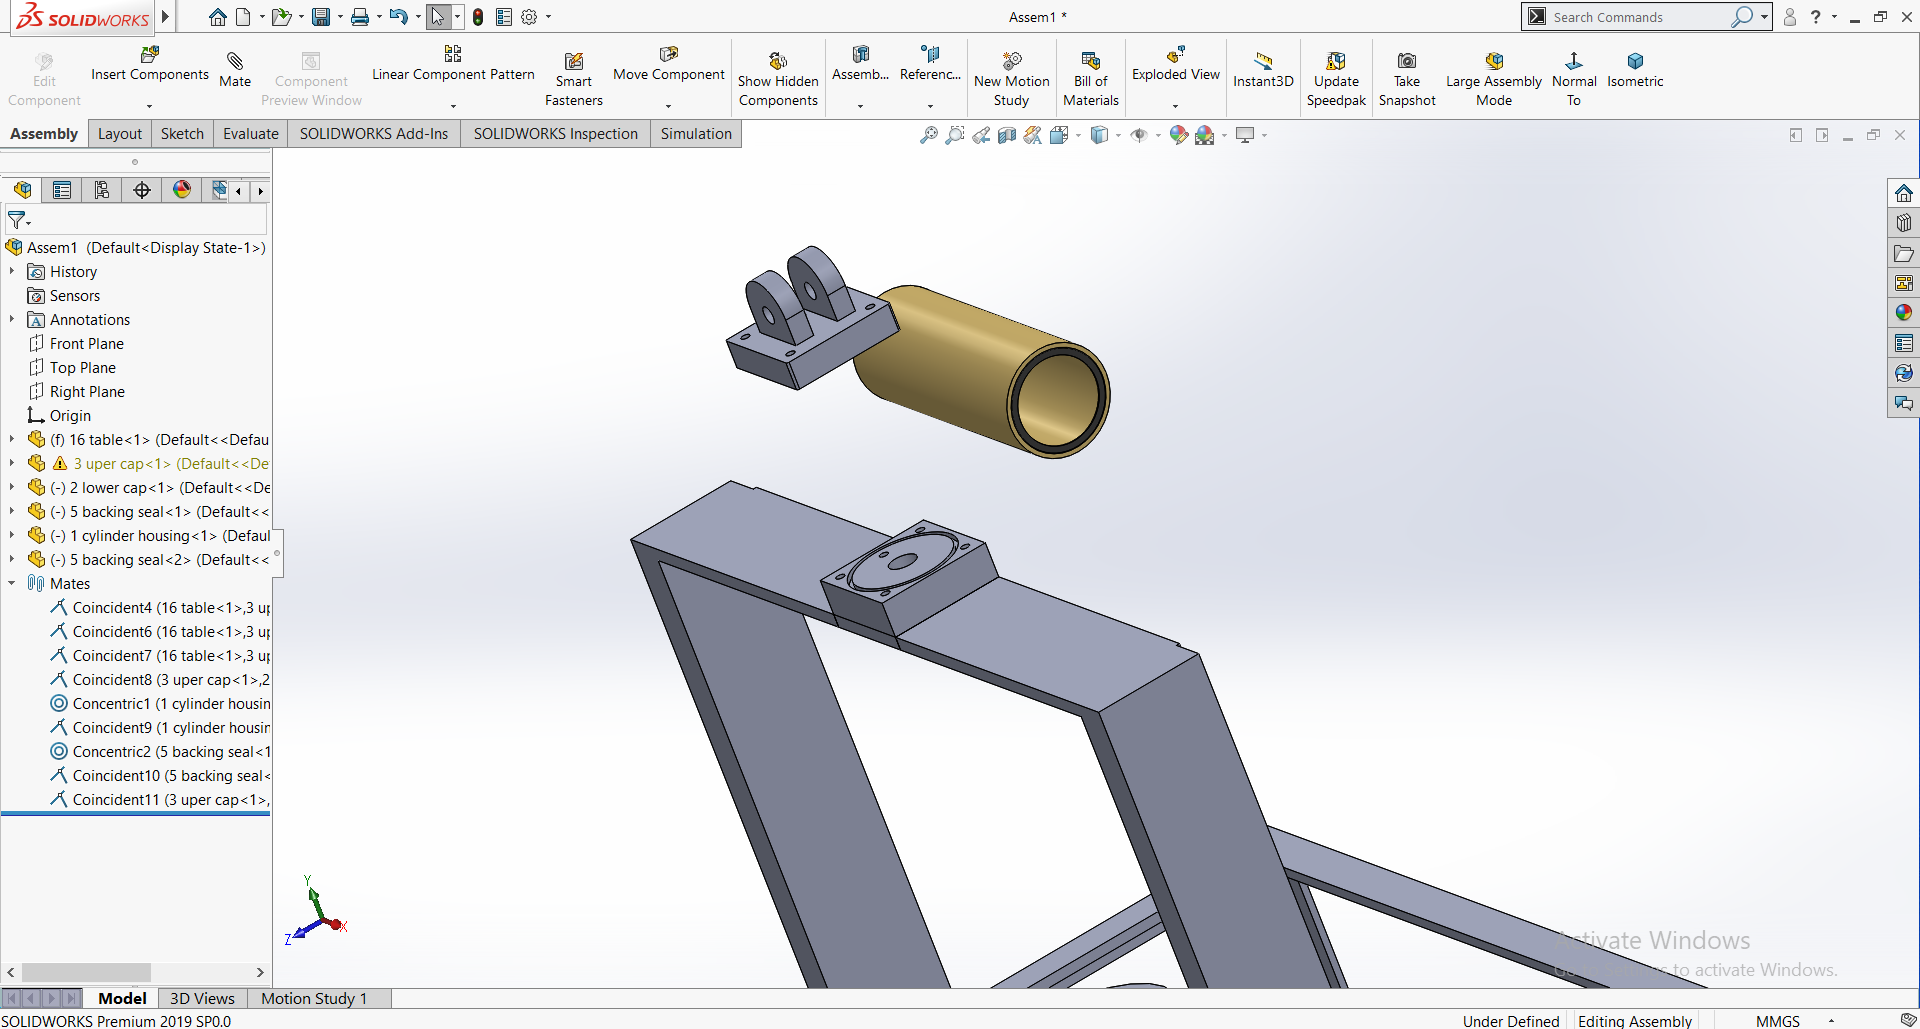Open SOLIDWORKS Resources task pane

[1904, 193]
